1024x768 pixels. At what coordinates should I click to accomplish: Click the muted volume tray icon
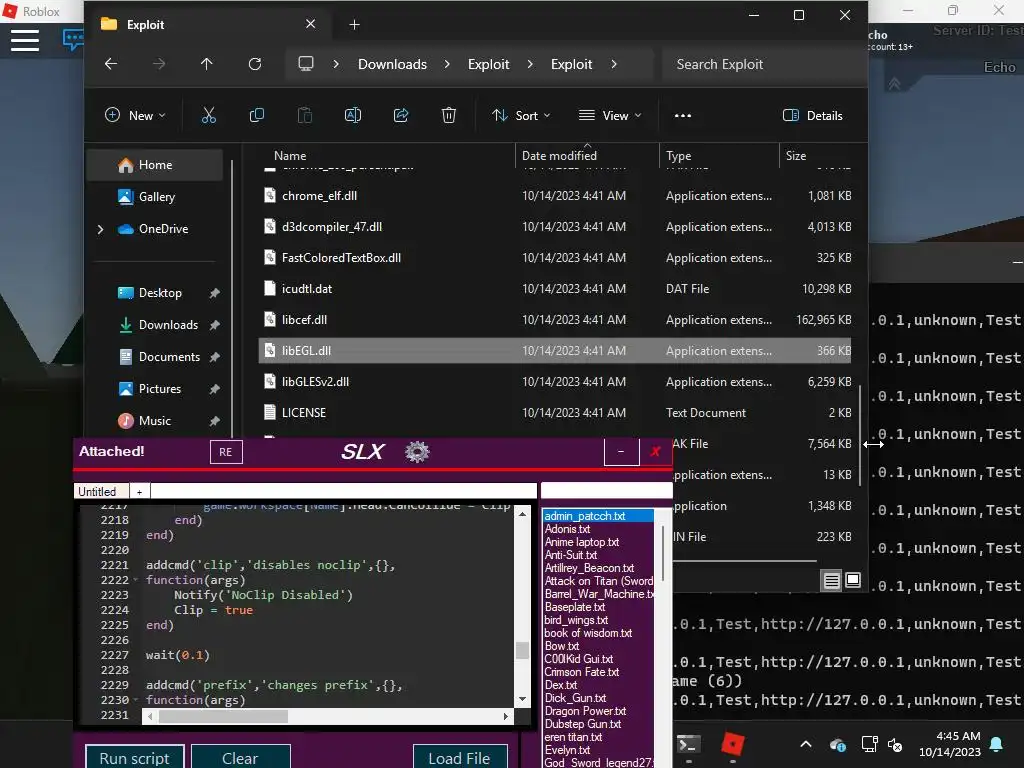[x=895, y=744]
